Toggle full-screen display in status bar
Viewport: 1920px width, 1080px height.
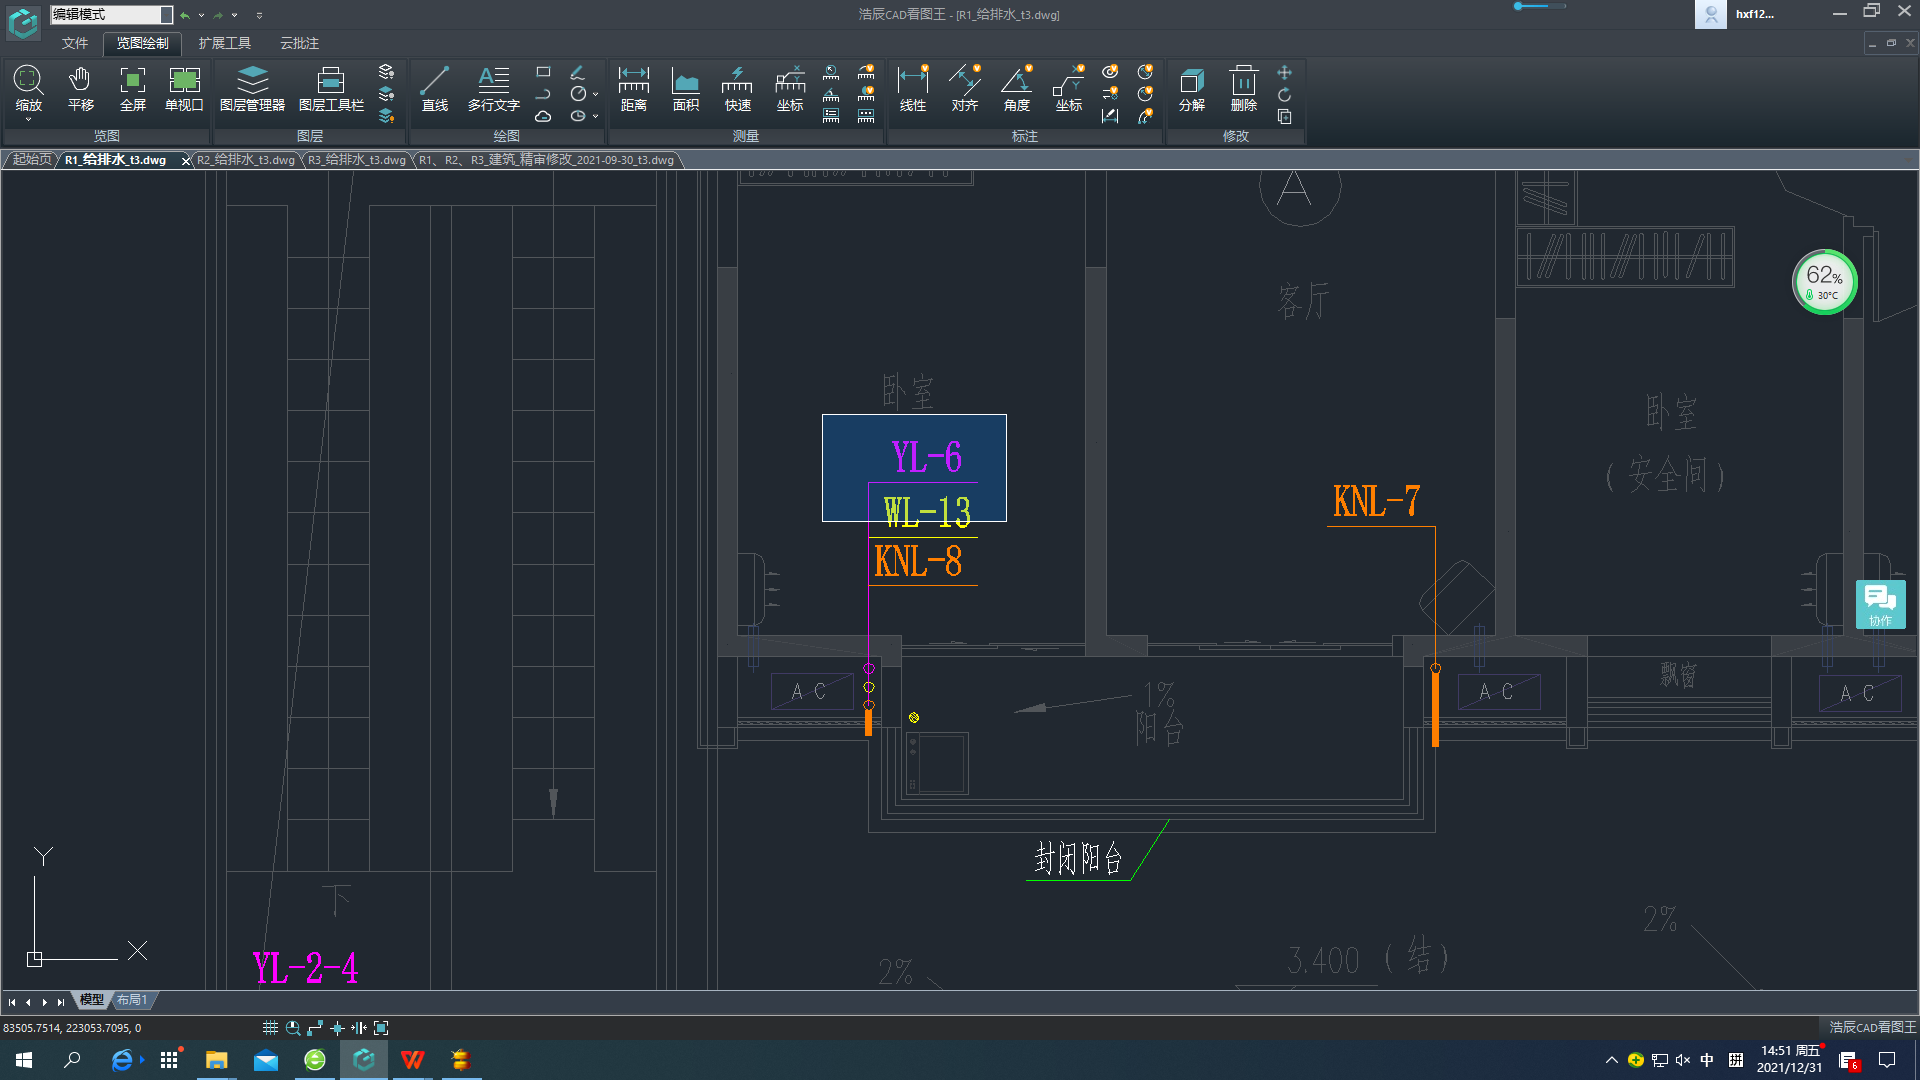point(381,1027)
